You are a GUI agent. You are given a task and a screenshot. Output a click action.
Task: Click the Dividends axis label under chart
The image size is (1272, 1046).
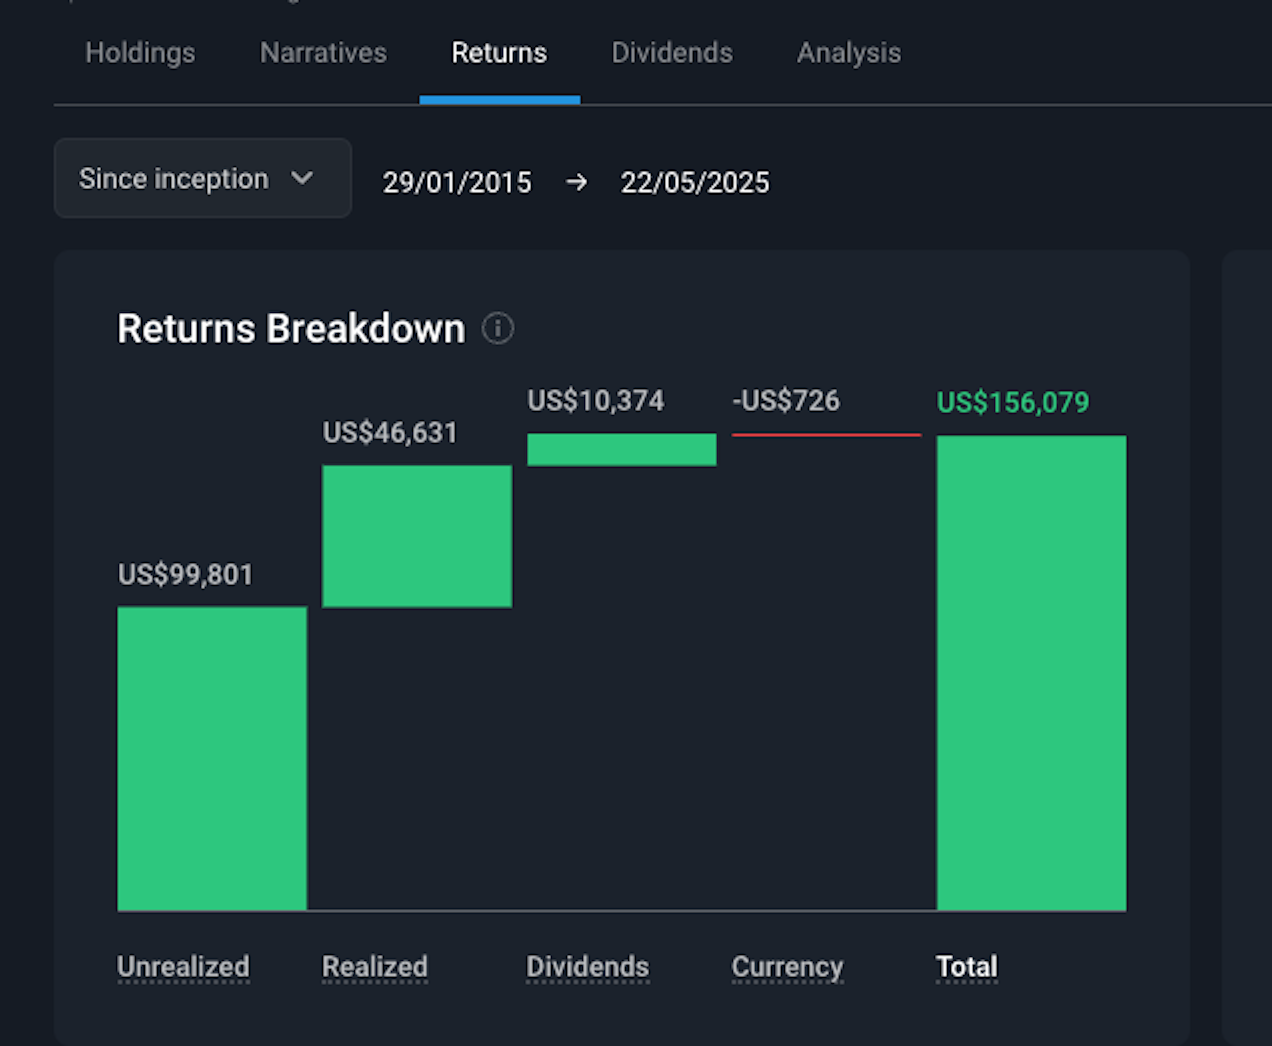pyautogui.click(x=588, y=967)
